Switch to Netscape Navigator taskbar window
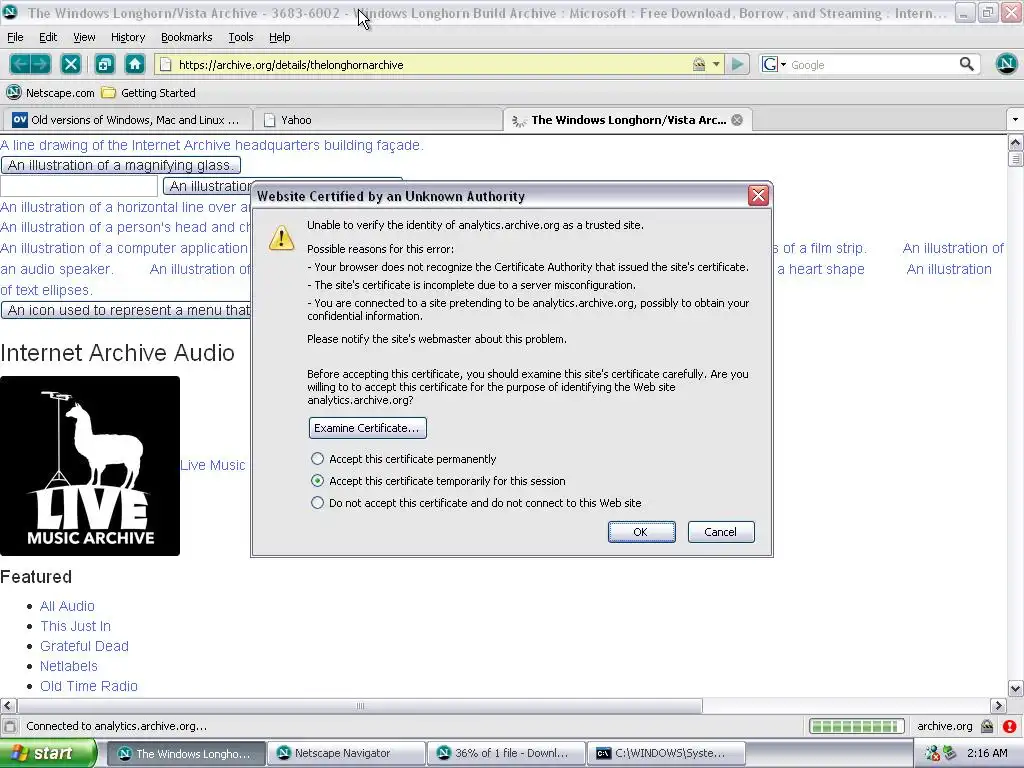The image size is (1024, 768). tap(346, 754)
